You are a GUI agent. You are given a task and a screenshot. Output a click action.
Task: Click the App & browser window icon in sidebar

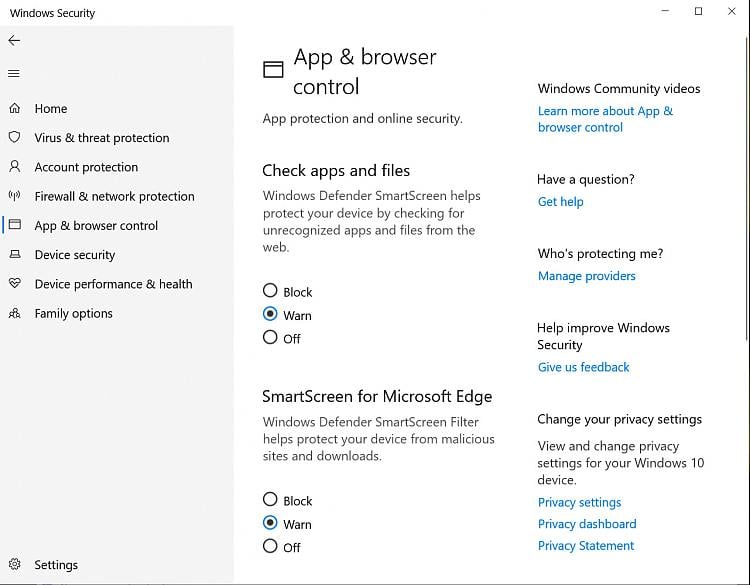(15, 224)
